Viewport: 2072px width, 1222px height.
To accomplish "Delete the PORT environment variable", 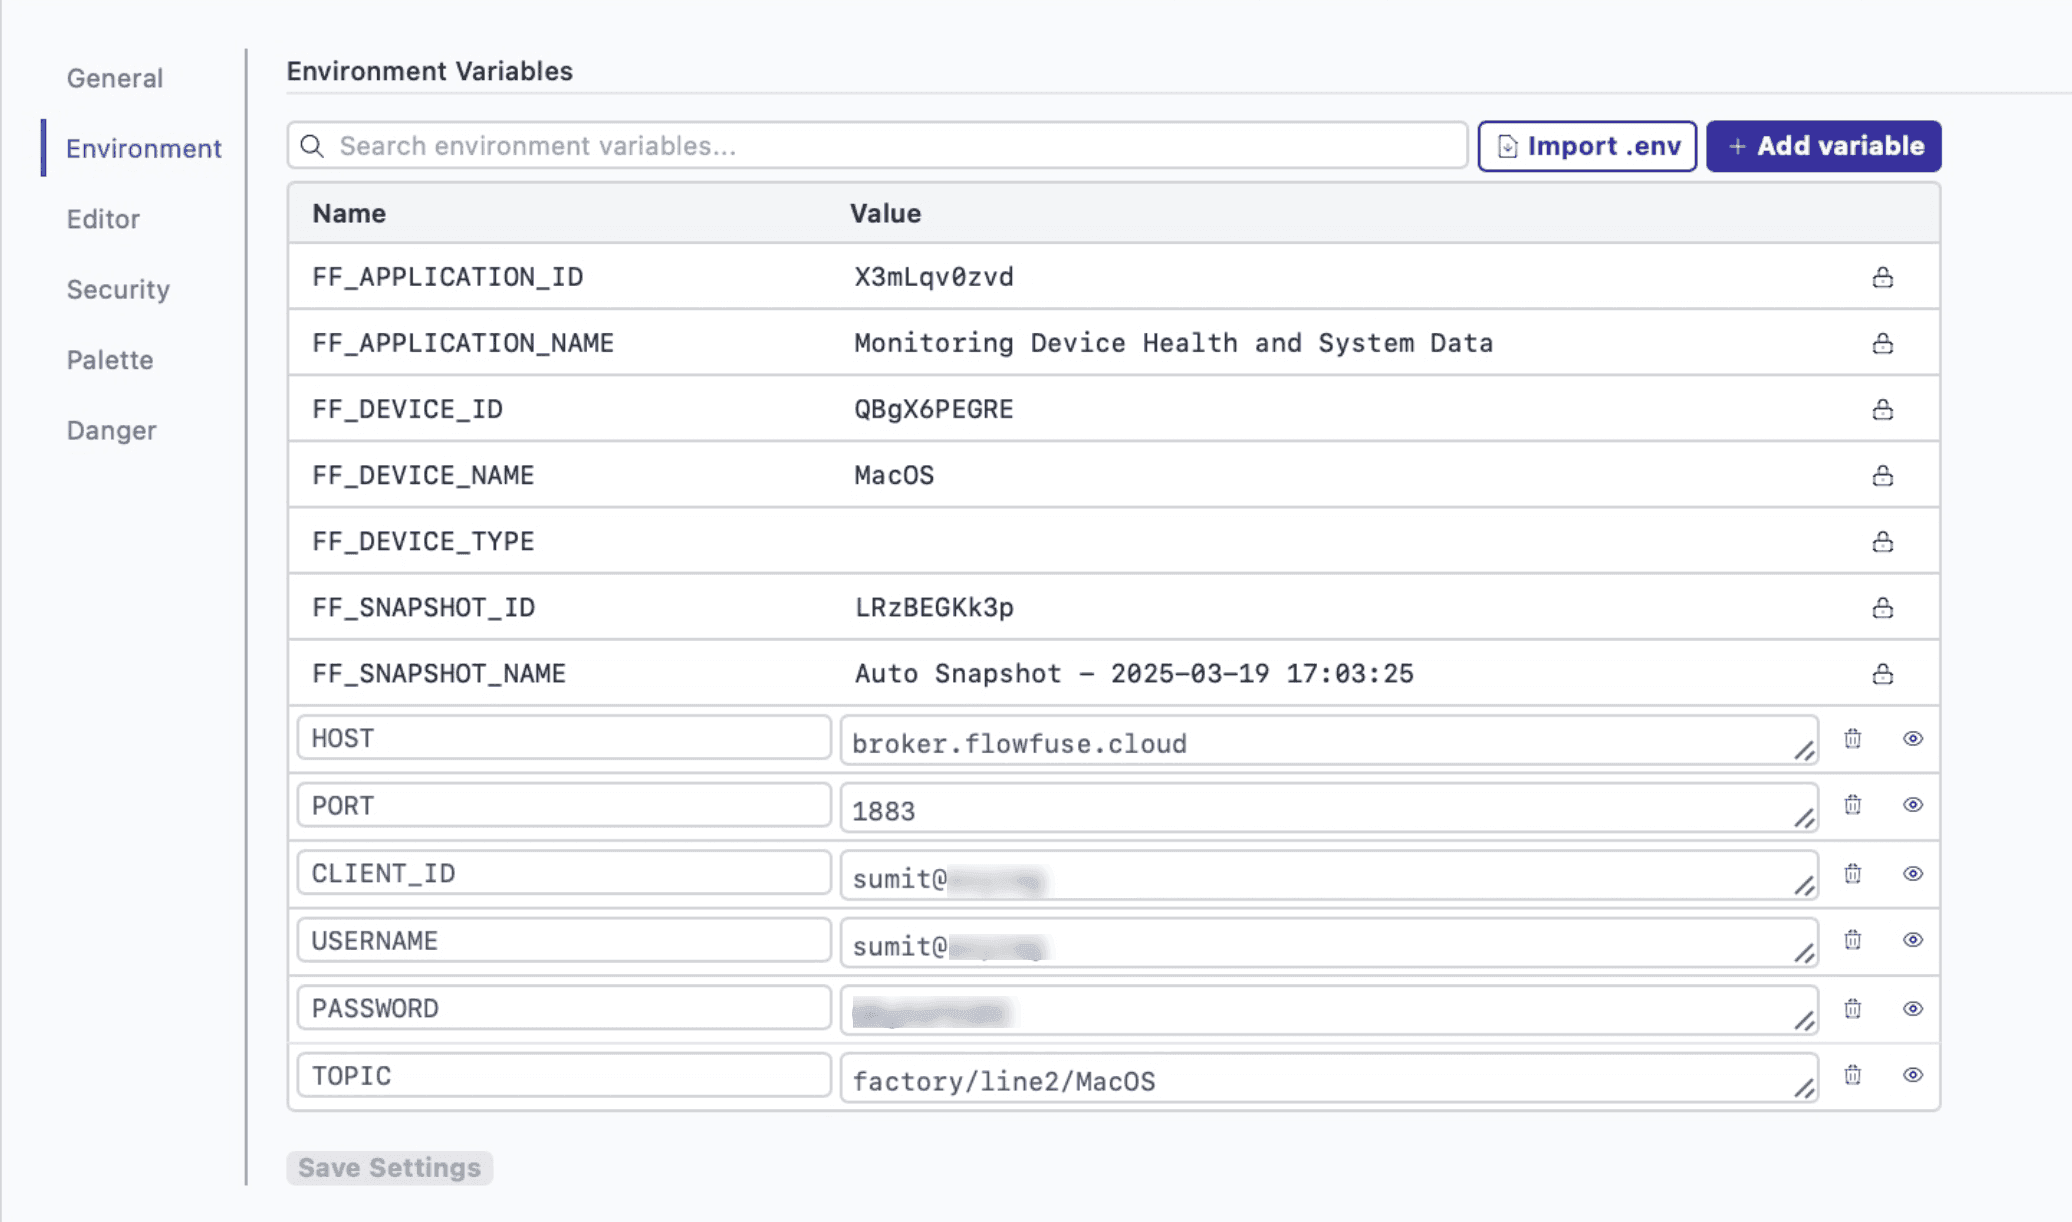I will (1853, 805).
